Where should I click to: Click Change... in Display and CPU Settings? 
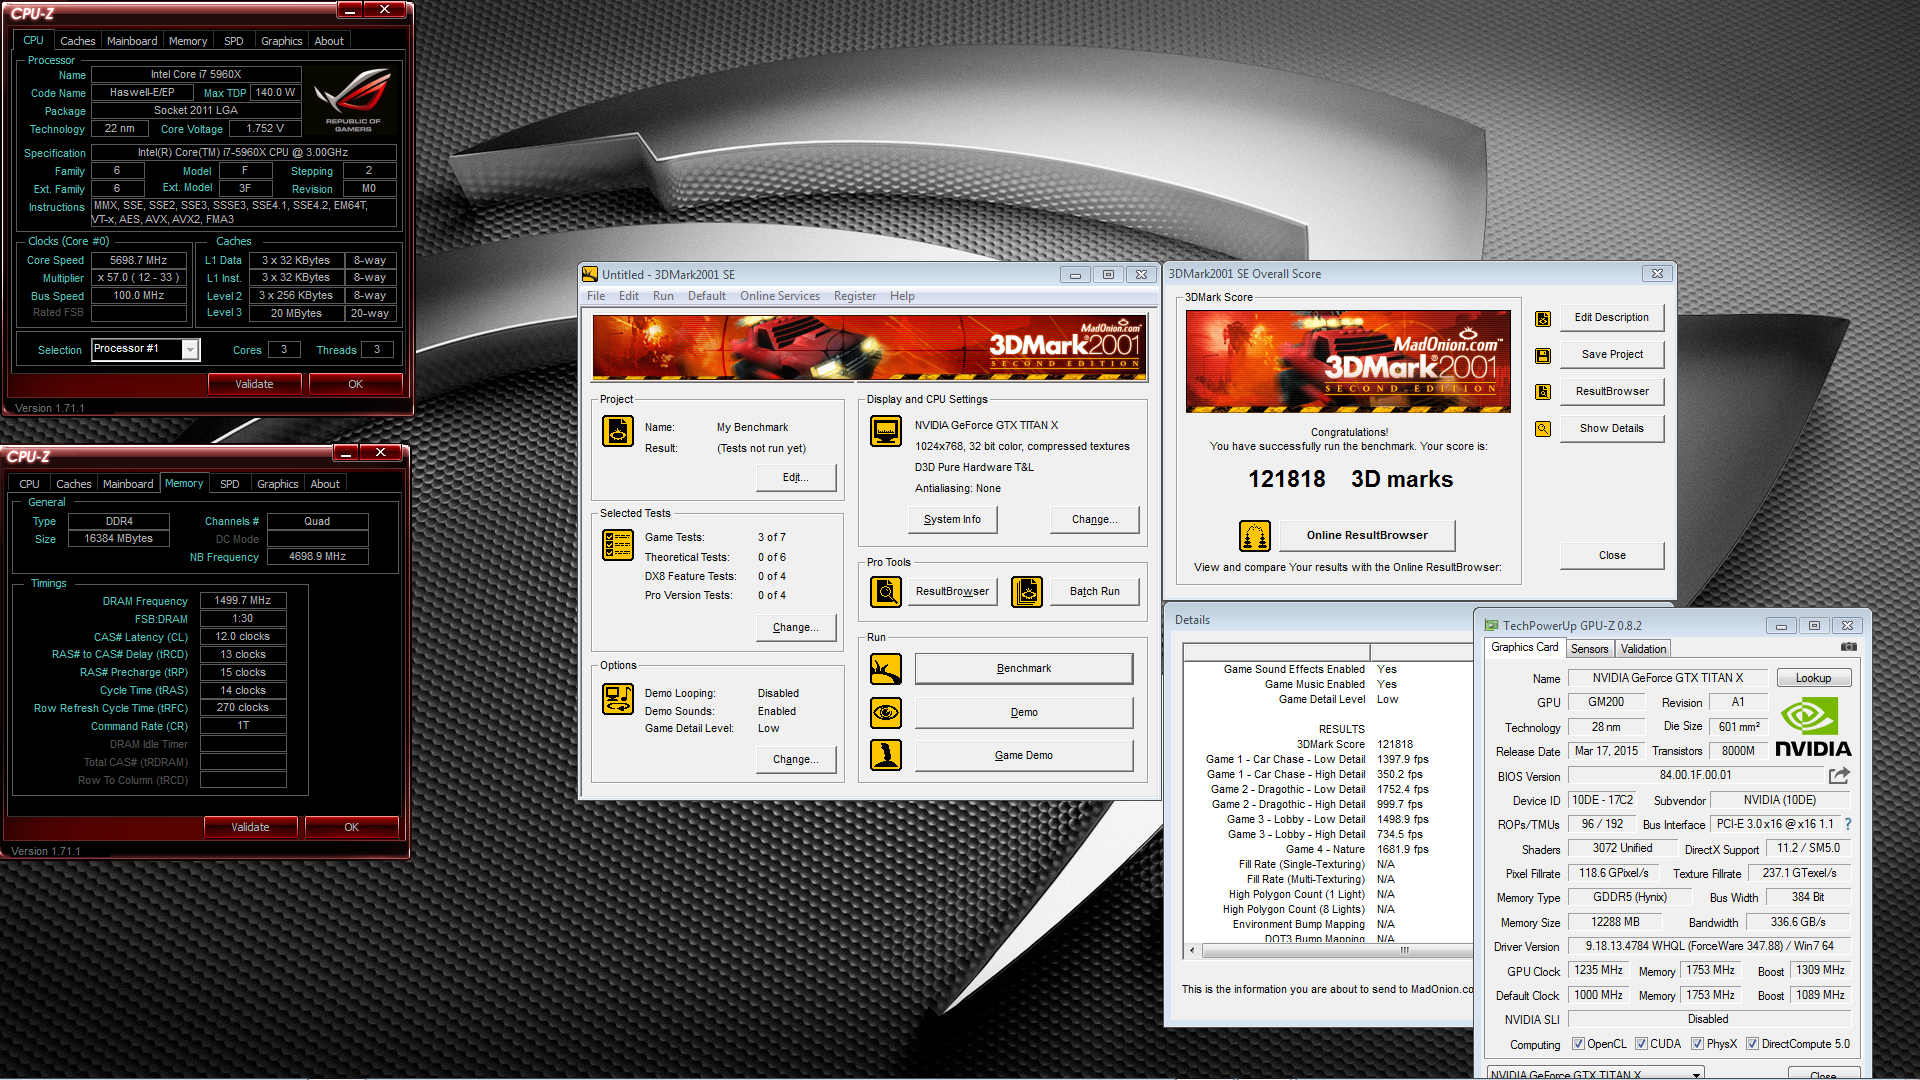pyautogui.click(x=1094, y=520)
